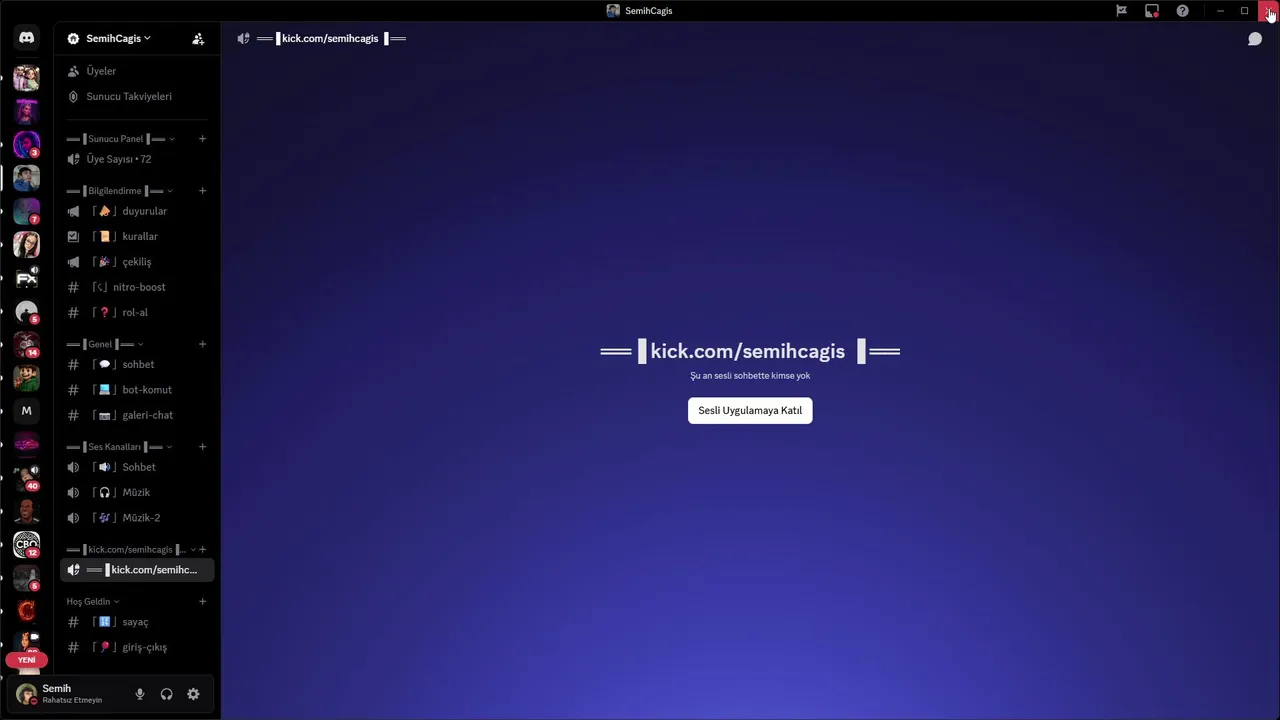This screenshot has height=720, width=1280.
Task: Click kick.com/semihcagis channel header title
Action: point(331,39)
